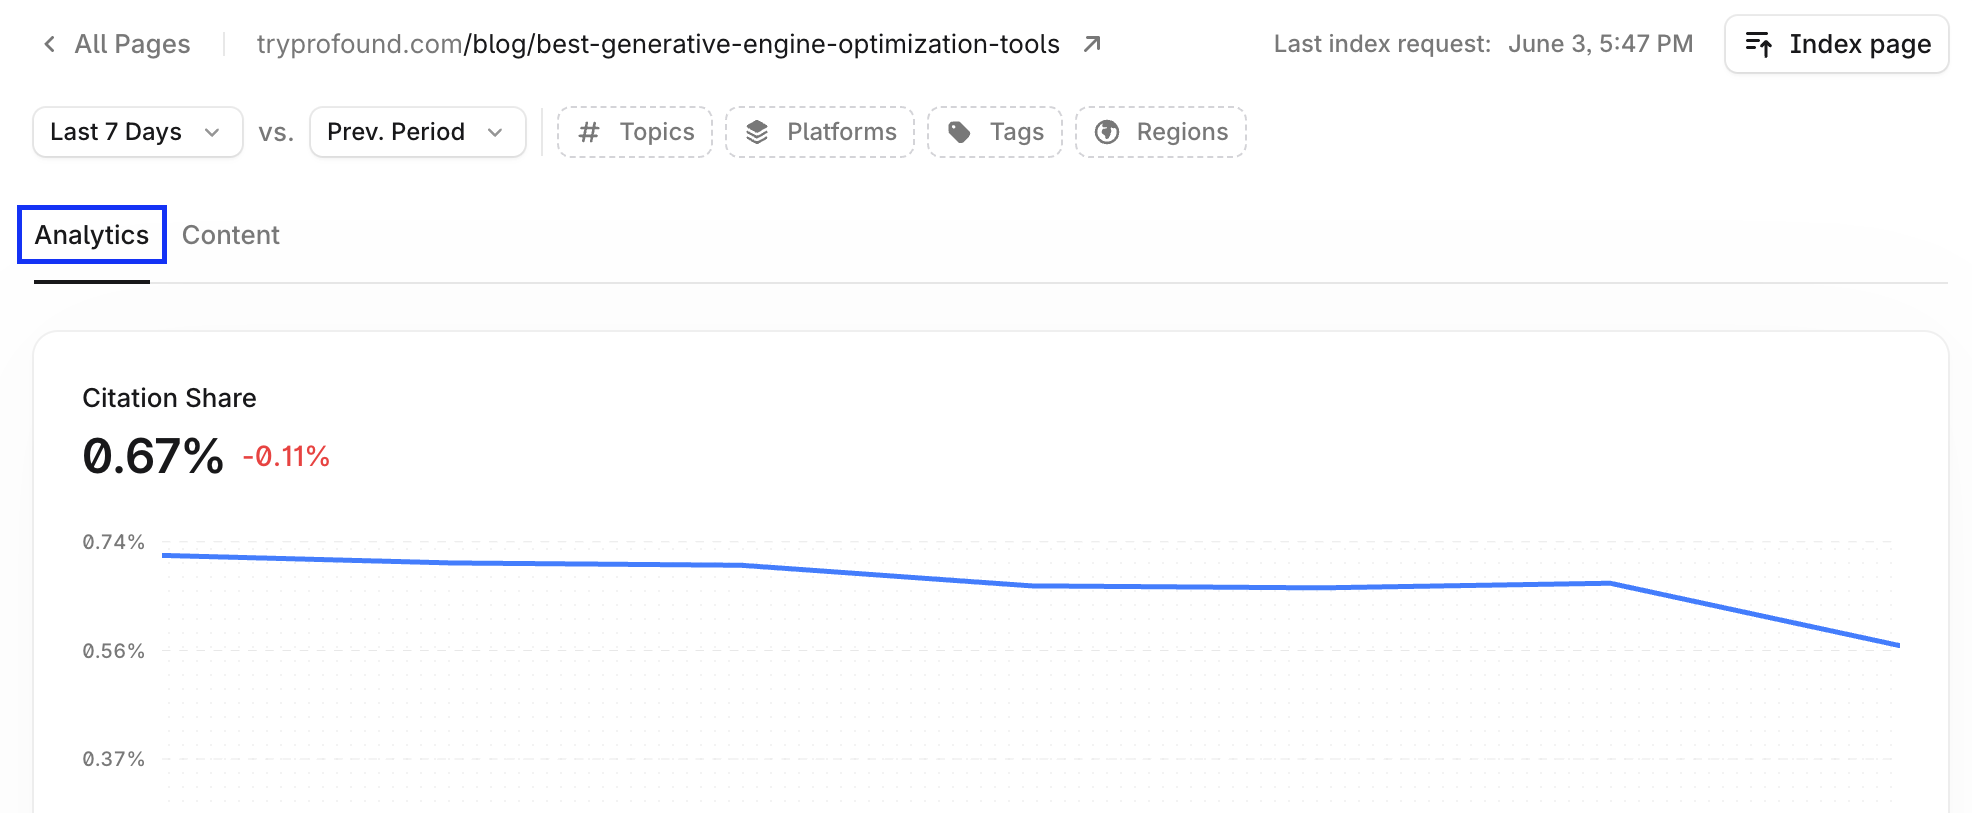The width and height of the screenshot is (1972, 813).
Task: Click the June 3, 5:47 PM timestamp
Action: [1600, 44]
